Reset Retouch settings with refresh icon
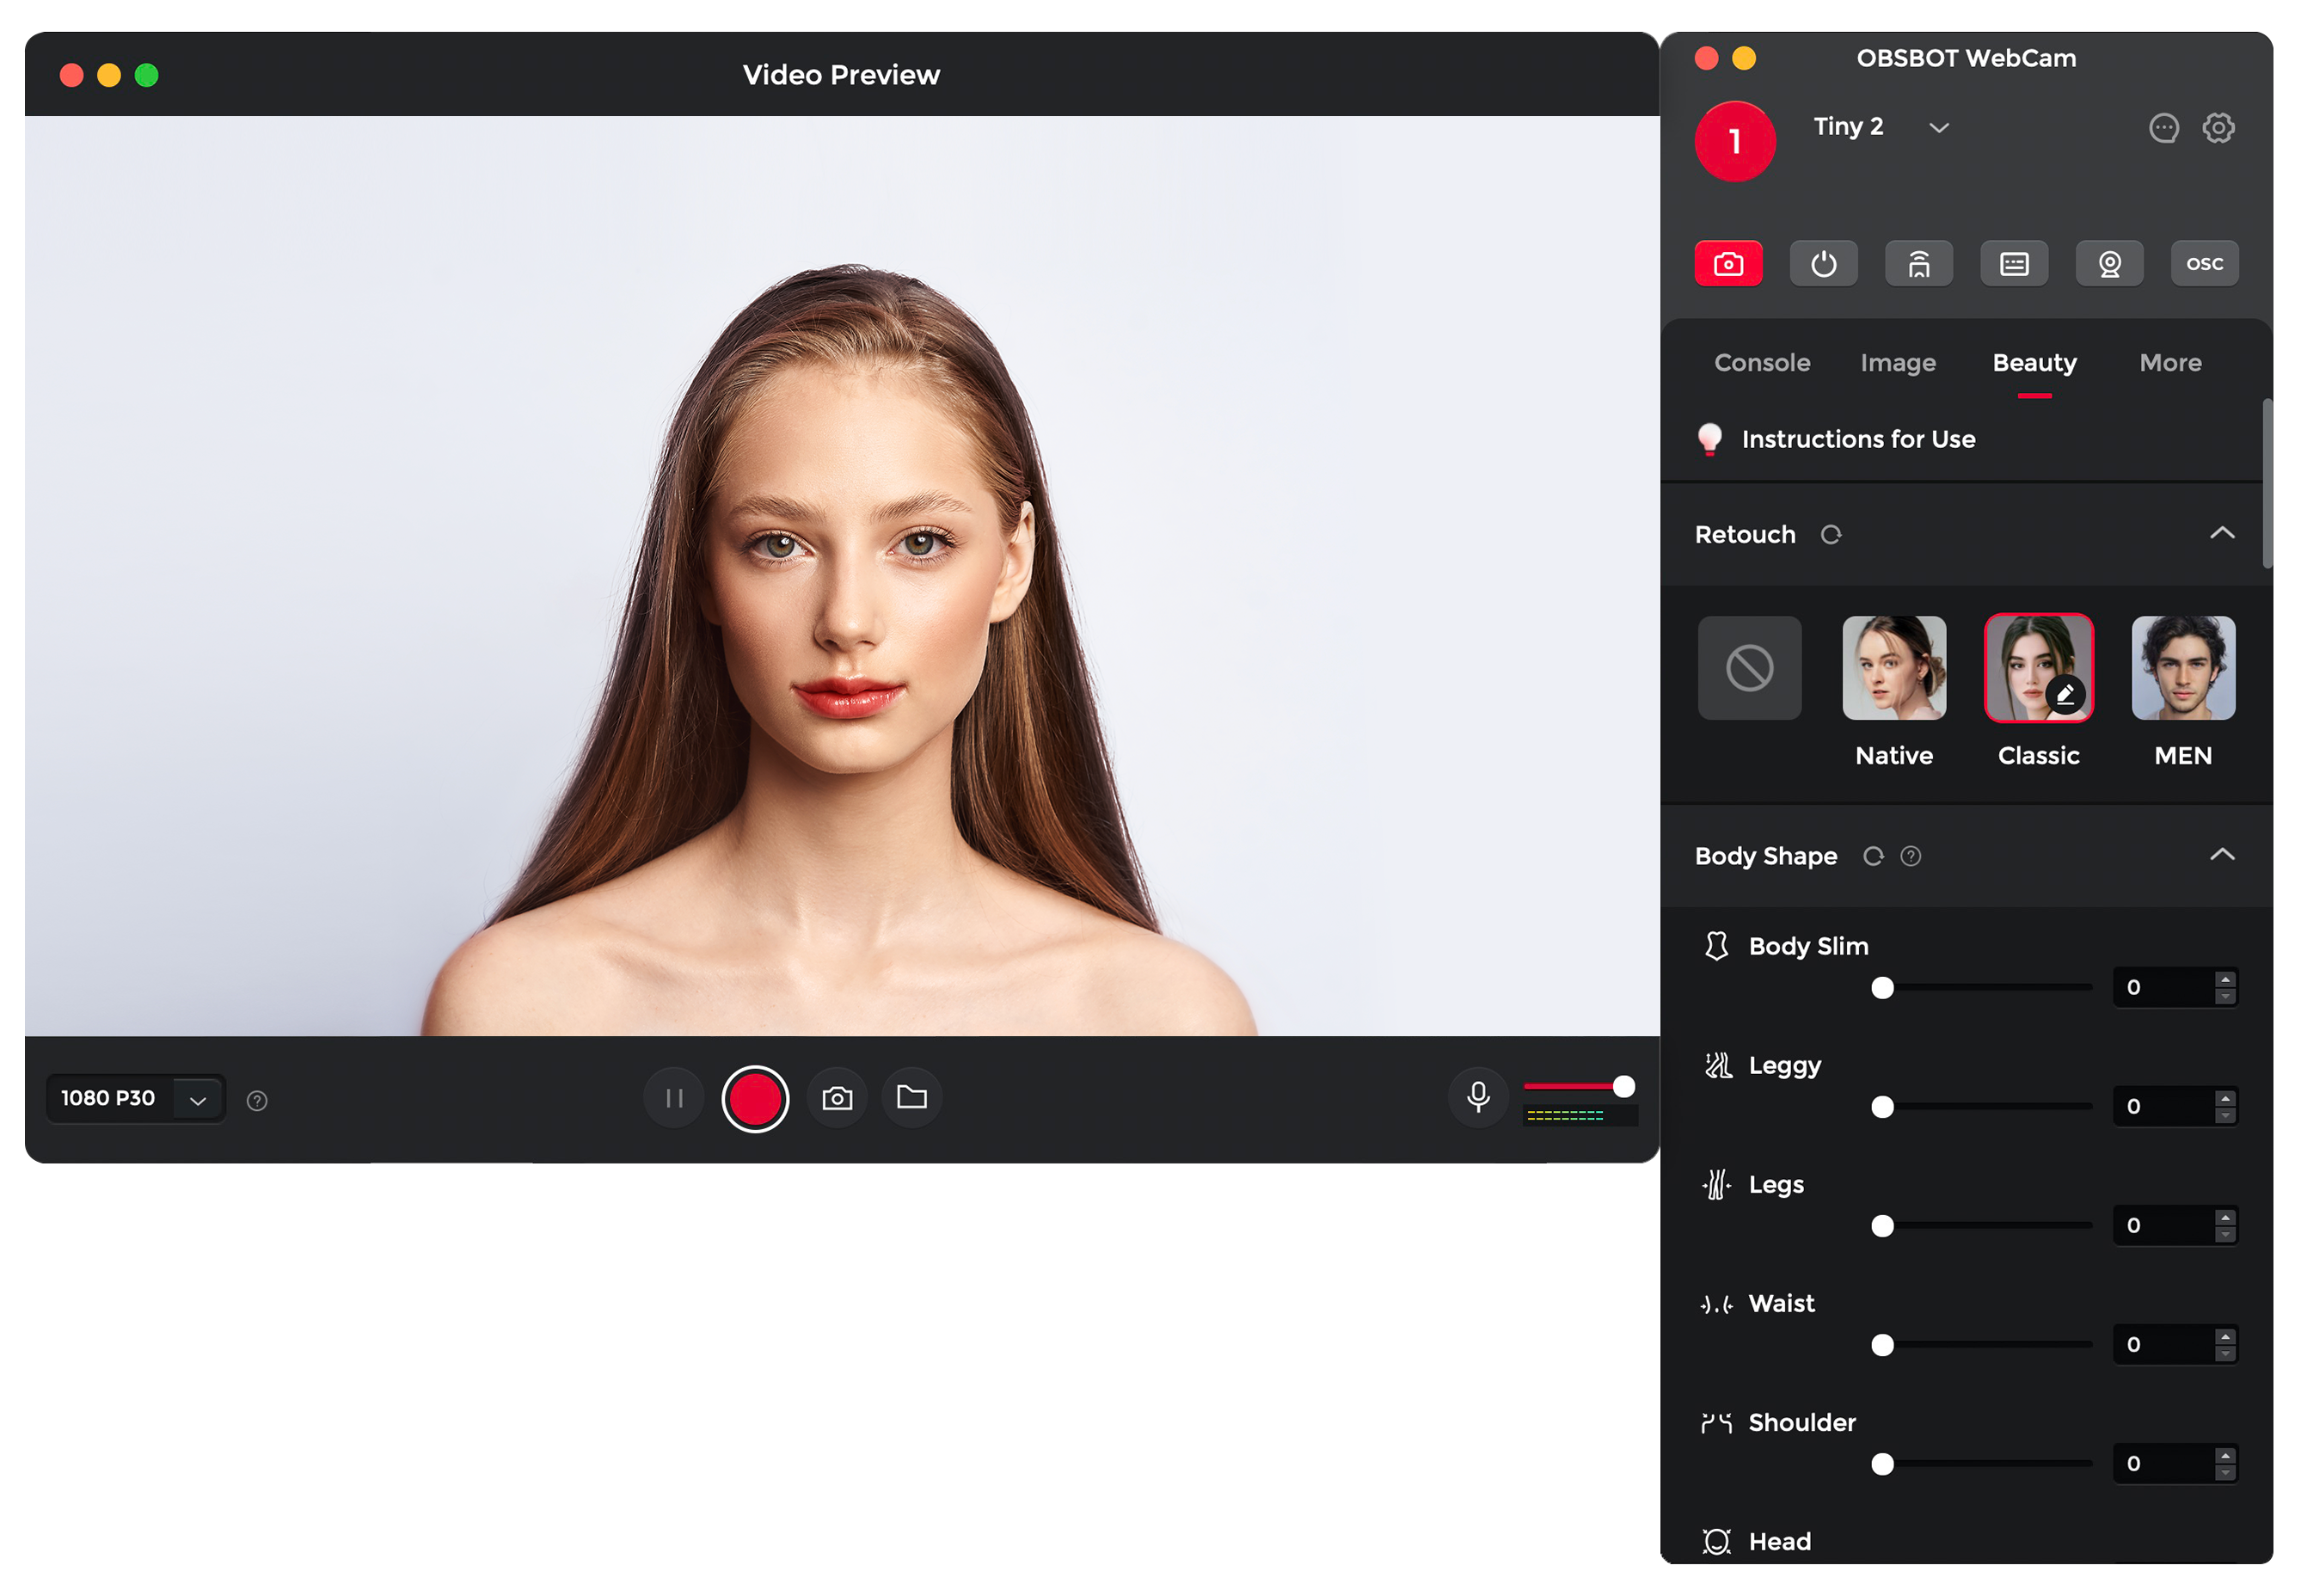The height and width of the screenshot is (1596, 2301). click(x=1830, y=535)
